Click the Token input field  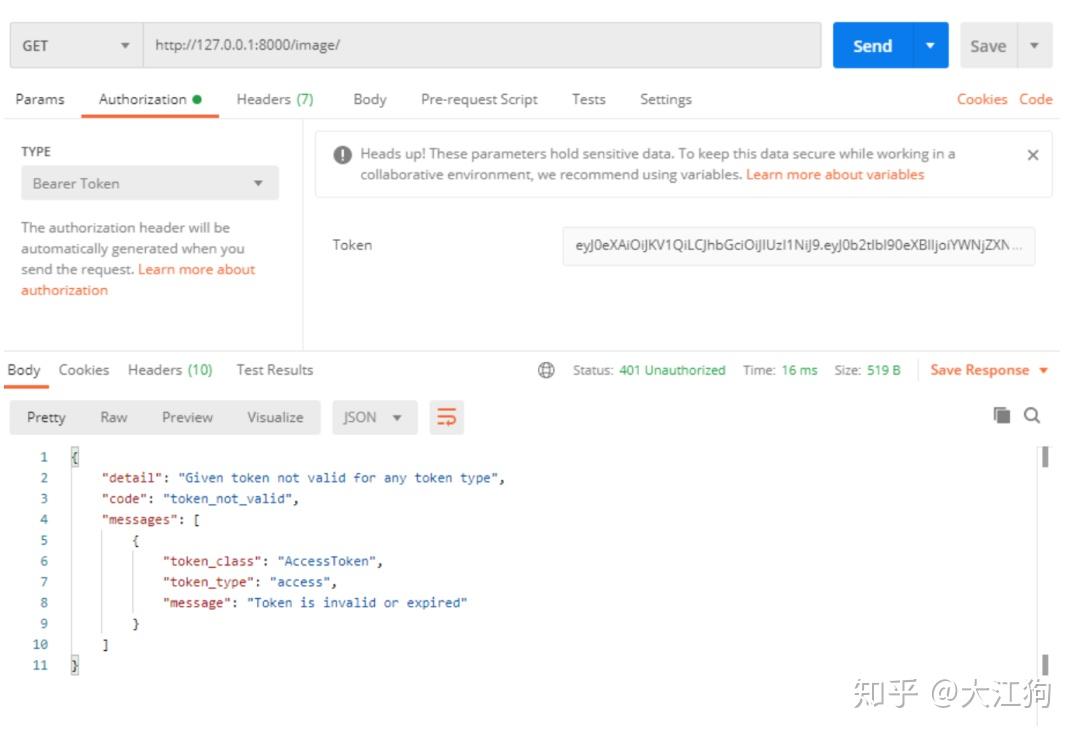click(800, 245)
